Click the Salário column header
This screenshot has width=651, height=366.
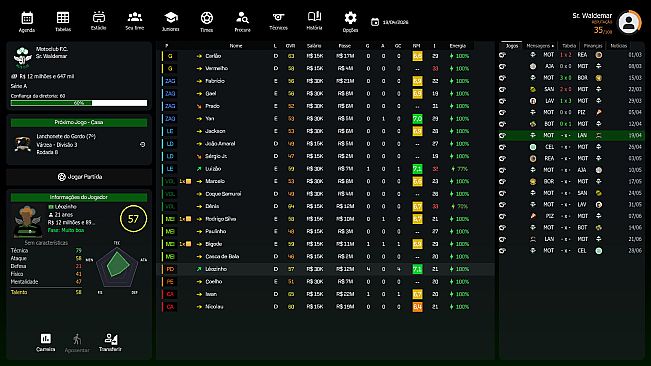pyautogui.click(x=314, y=46)
